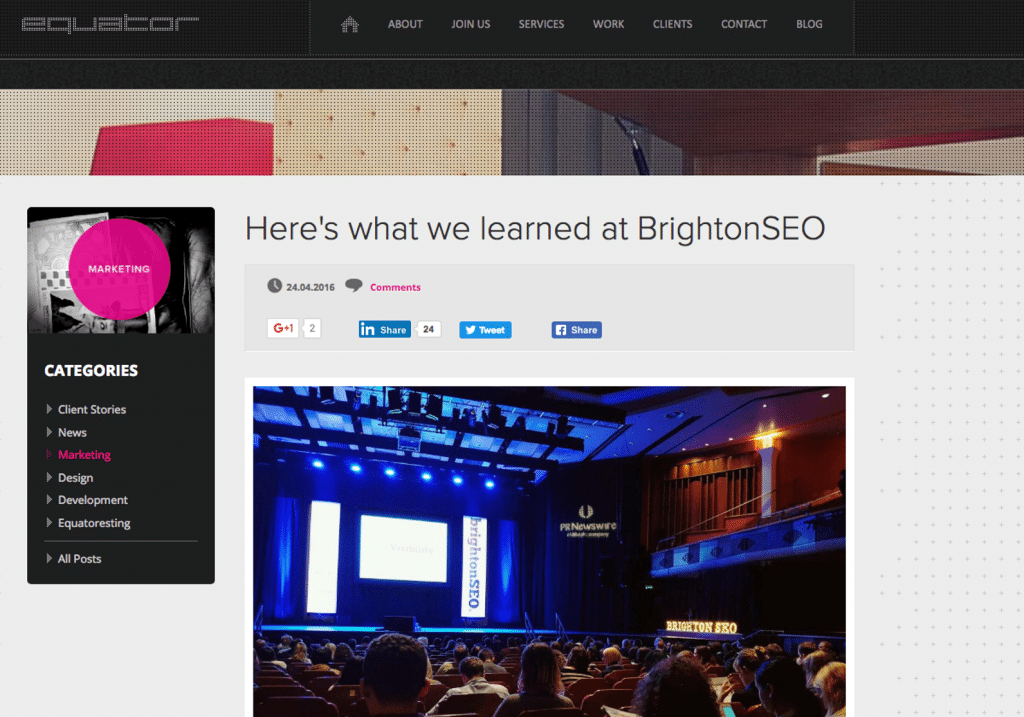Open the About menu item
Viewport: 1024px width, 717px height.
[x=405, y=24]
